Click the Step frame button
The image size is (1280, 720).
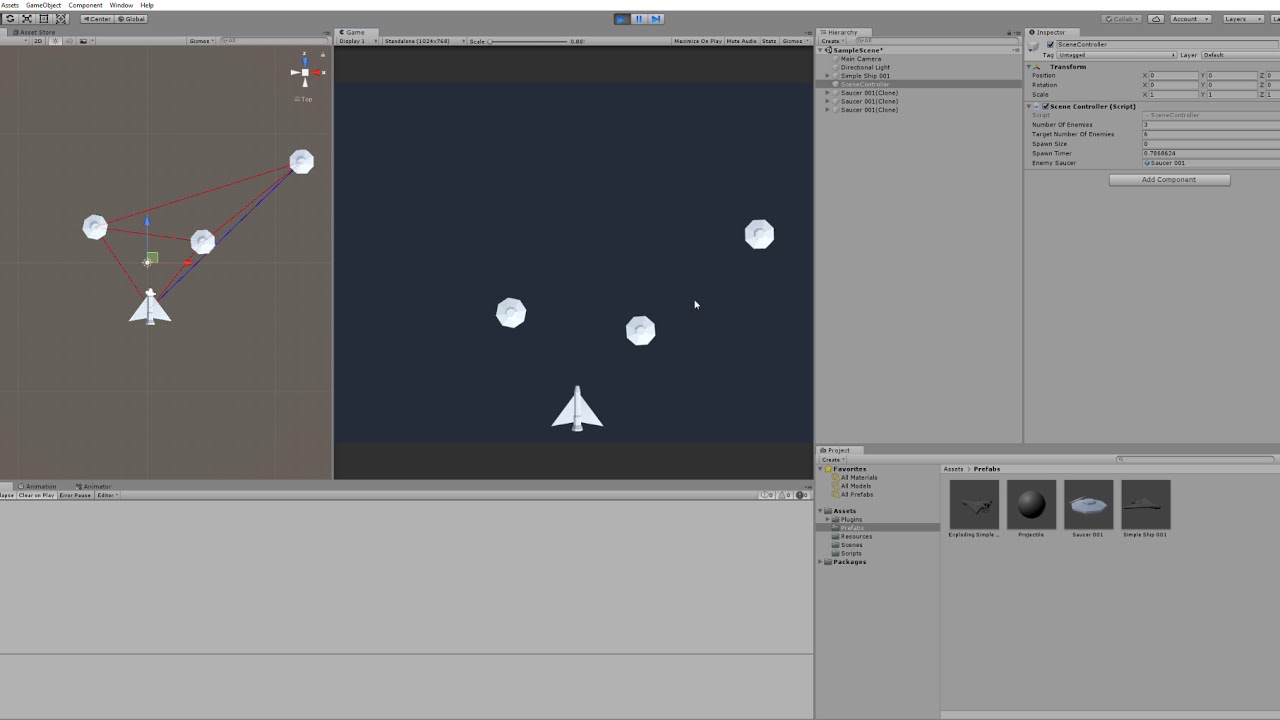[x=656, y=18]
